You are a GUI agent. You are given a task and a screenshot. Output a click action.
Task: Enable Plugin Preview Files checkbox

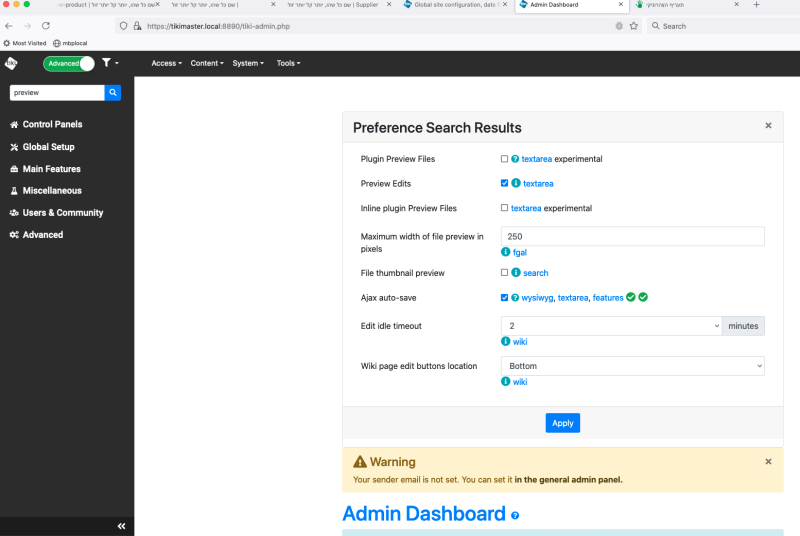[504, 159]
